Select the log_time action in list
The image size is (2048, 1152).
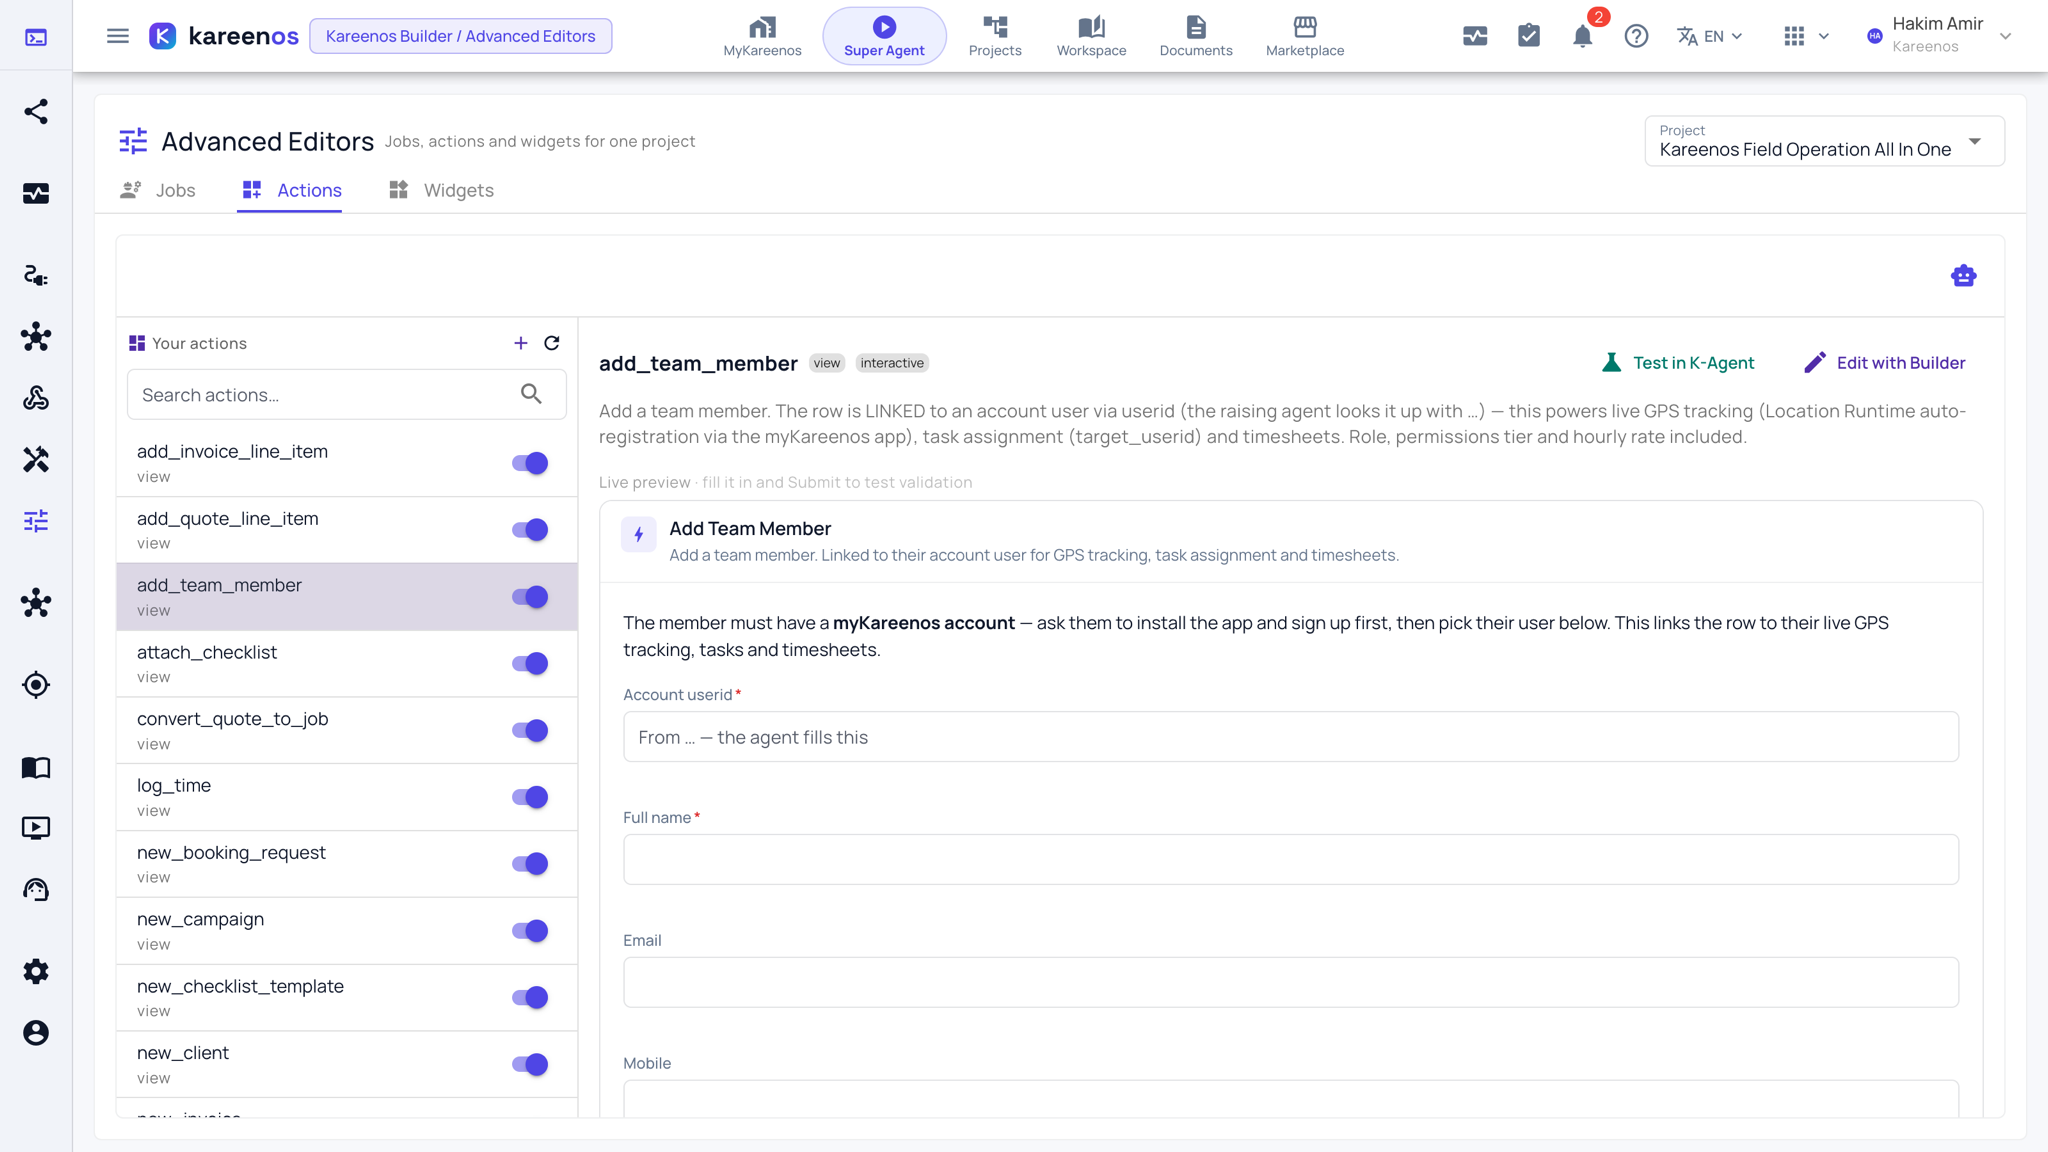347,797
